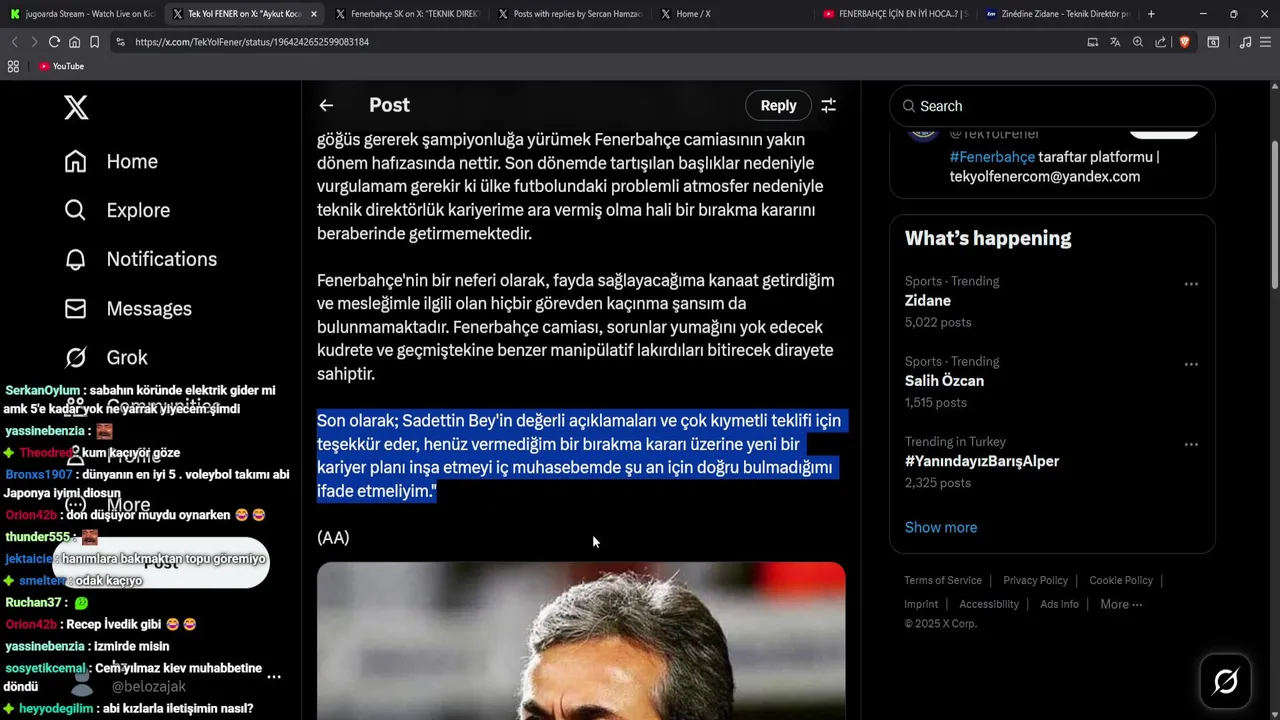Screen dimensions: 1280x720
Task: Switch to Sercan Hamzaoğlu posts tab
Action: 570,14
